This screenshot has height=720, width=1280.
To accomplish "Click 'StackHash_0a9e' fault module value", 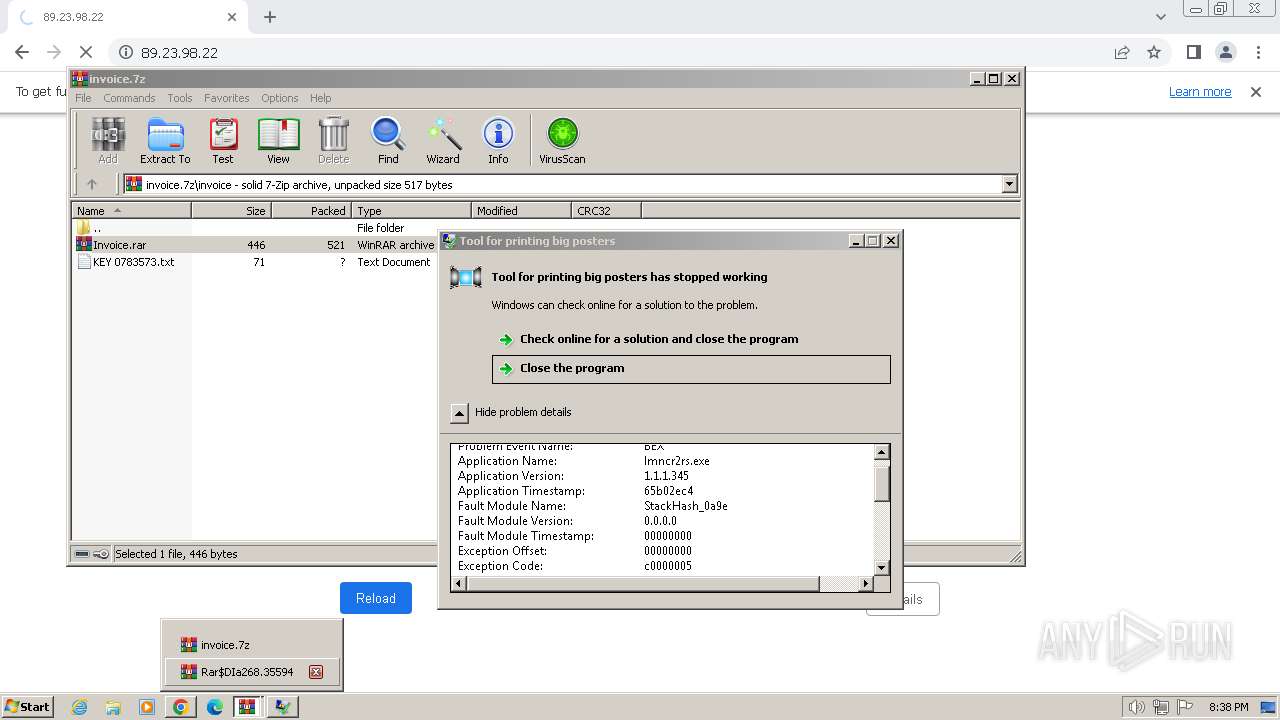I will coord(685,506).
